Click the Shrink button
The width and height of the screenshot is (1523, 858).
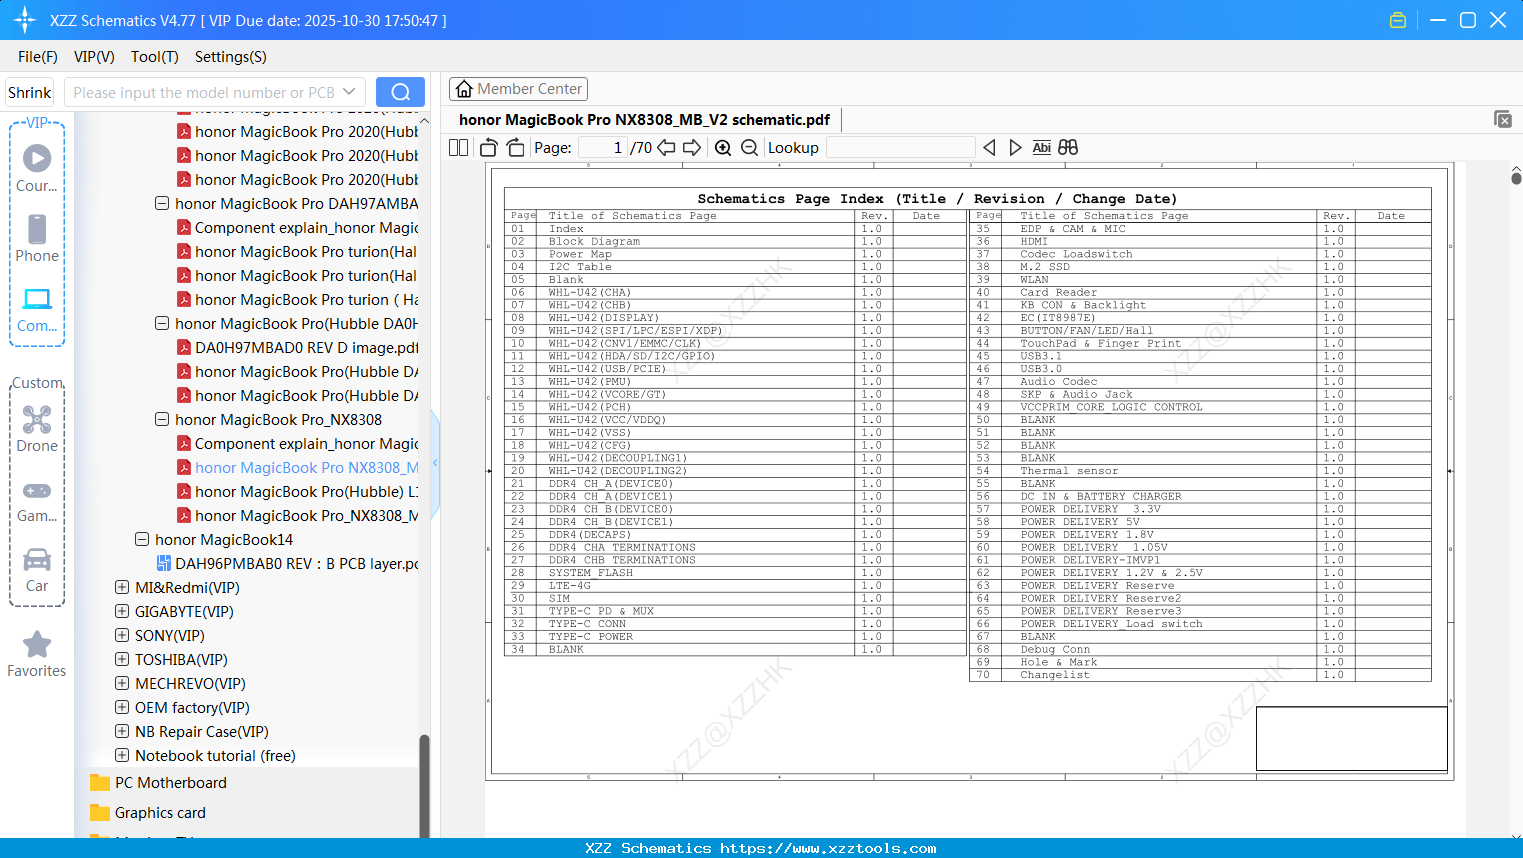click(x=30, y=92)
